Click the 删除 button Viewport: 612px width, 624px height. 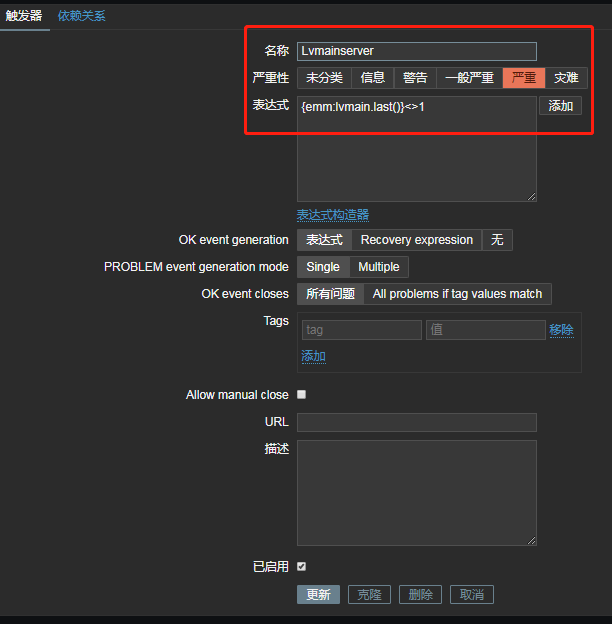click(x=420, y=595)
